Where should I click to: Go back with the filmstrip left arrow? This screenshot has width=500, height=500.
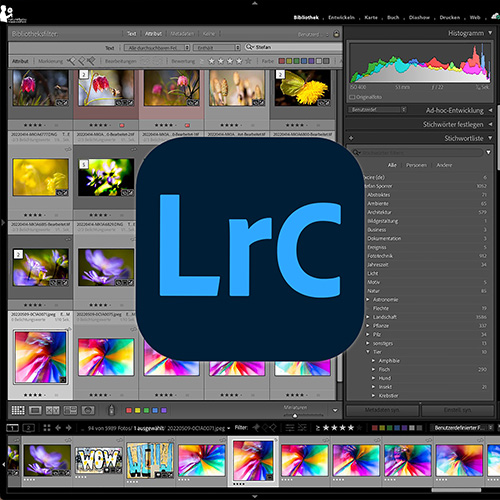pyautogui.click(x=58, y=428)
